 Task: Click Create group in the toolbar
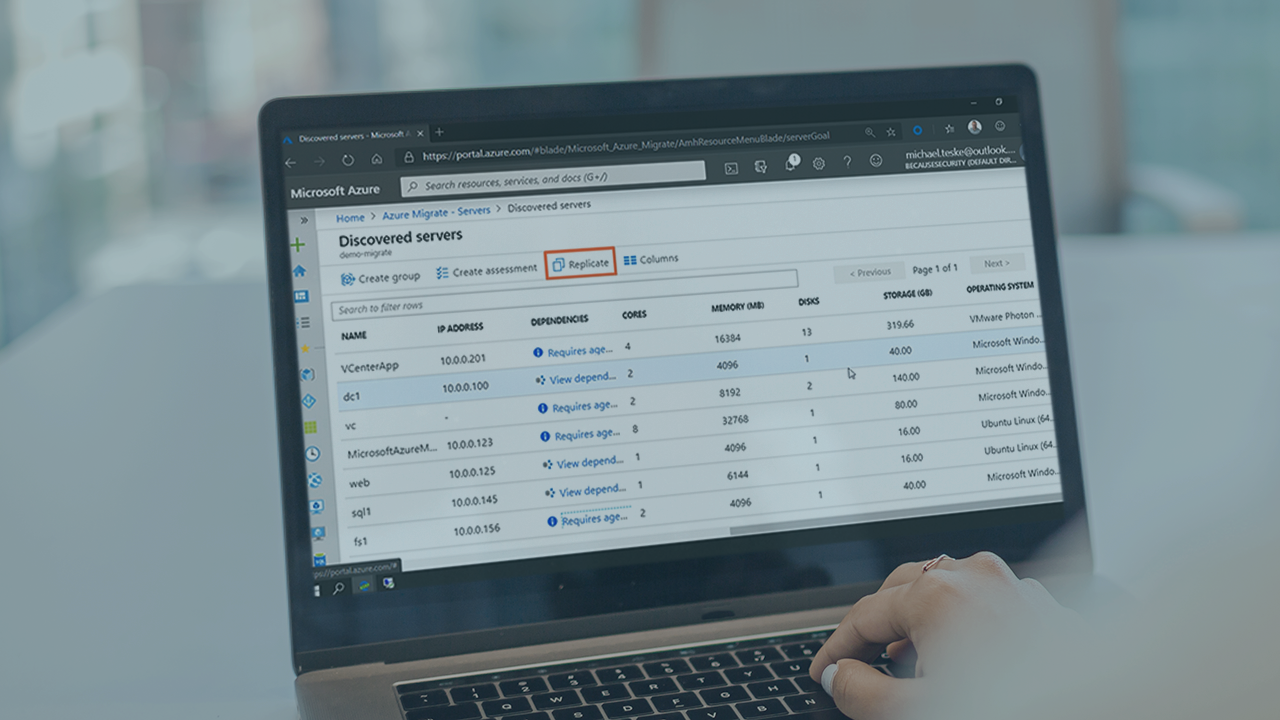tap(380, 278)
